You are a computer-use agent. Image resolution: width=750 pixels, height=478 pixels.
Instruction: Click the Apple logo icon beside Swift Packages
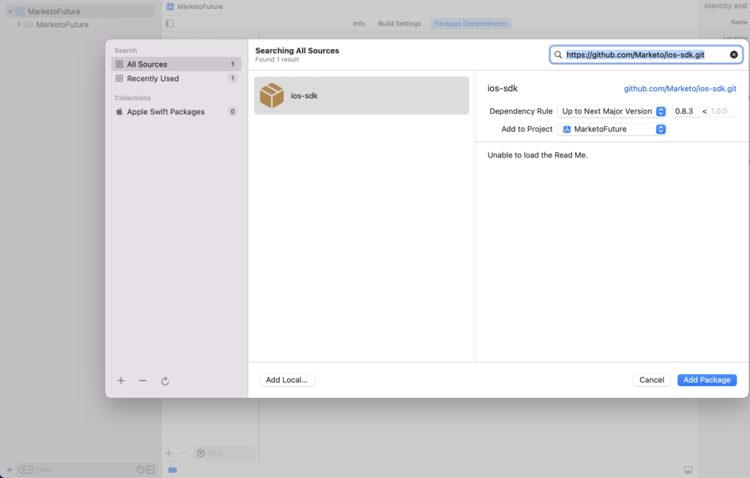[x=119, y=111]
